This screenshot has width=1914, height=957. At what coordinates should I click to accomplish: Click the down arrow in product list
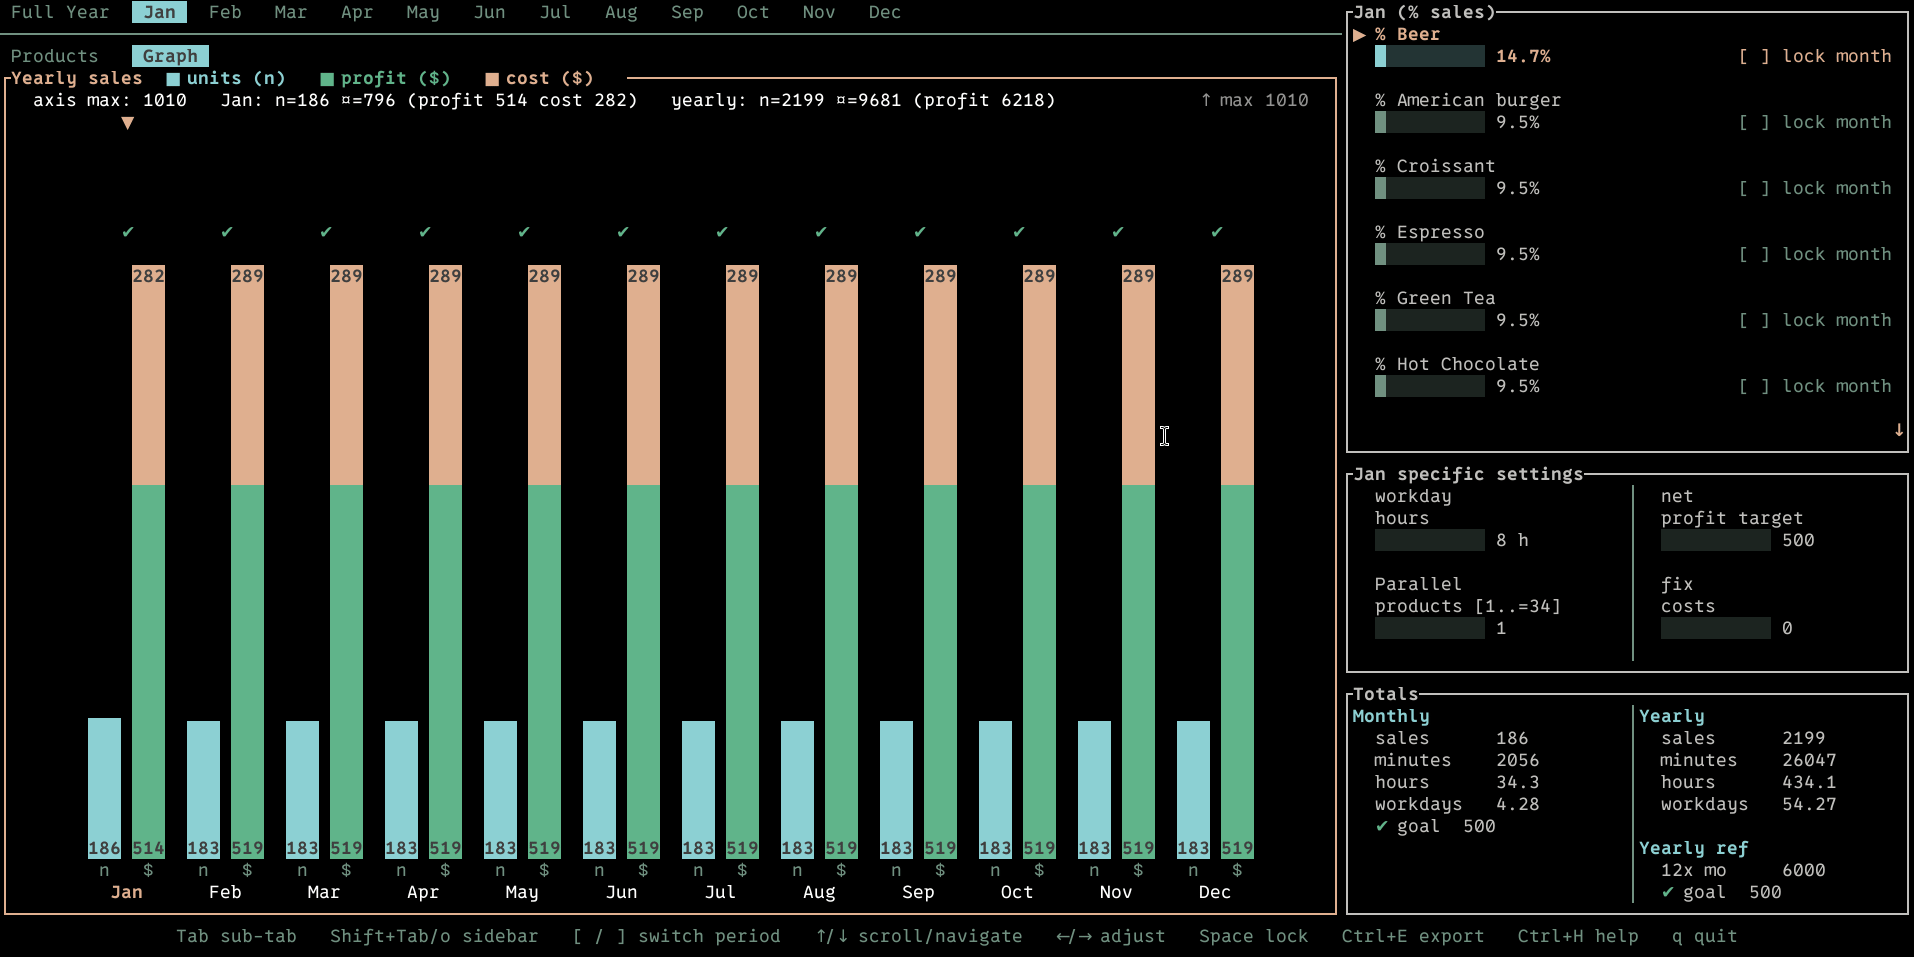1898,430
